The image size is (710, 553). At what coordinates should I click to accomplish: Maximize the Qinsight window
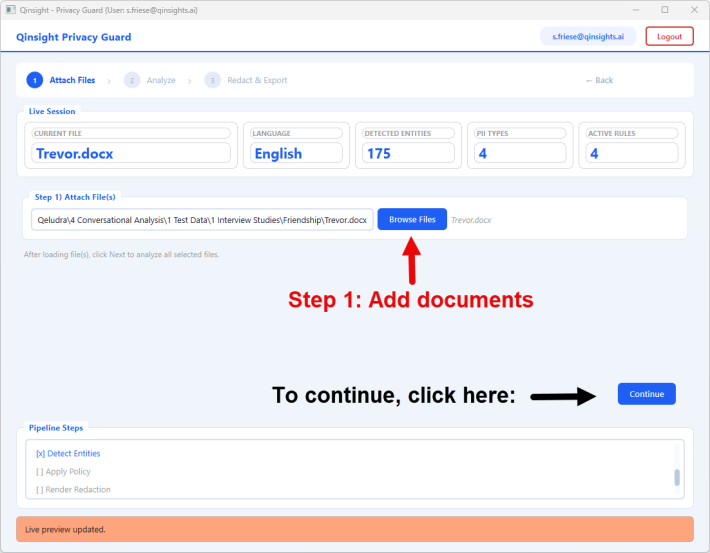coord(665,10)
